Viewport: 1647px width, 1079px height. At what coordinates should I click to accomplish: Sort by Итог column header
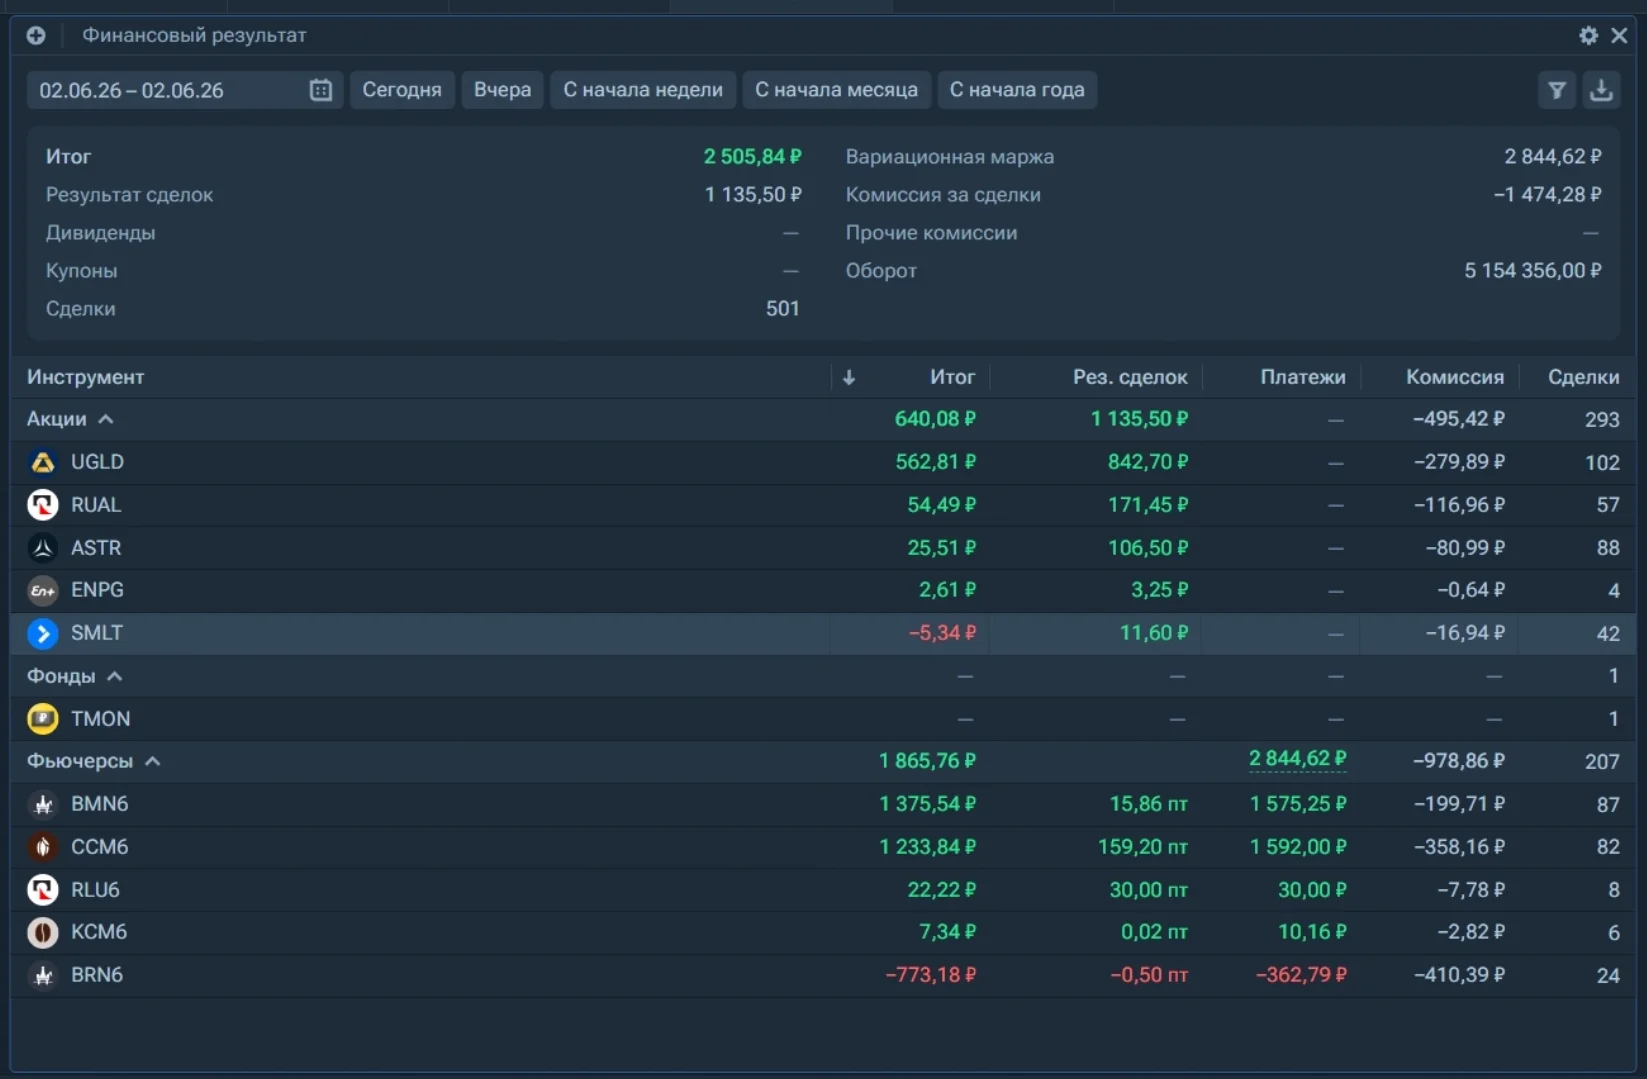coord(952,377)
